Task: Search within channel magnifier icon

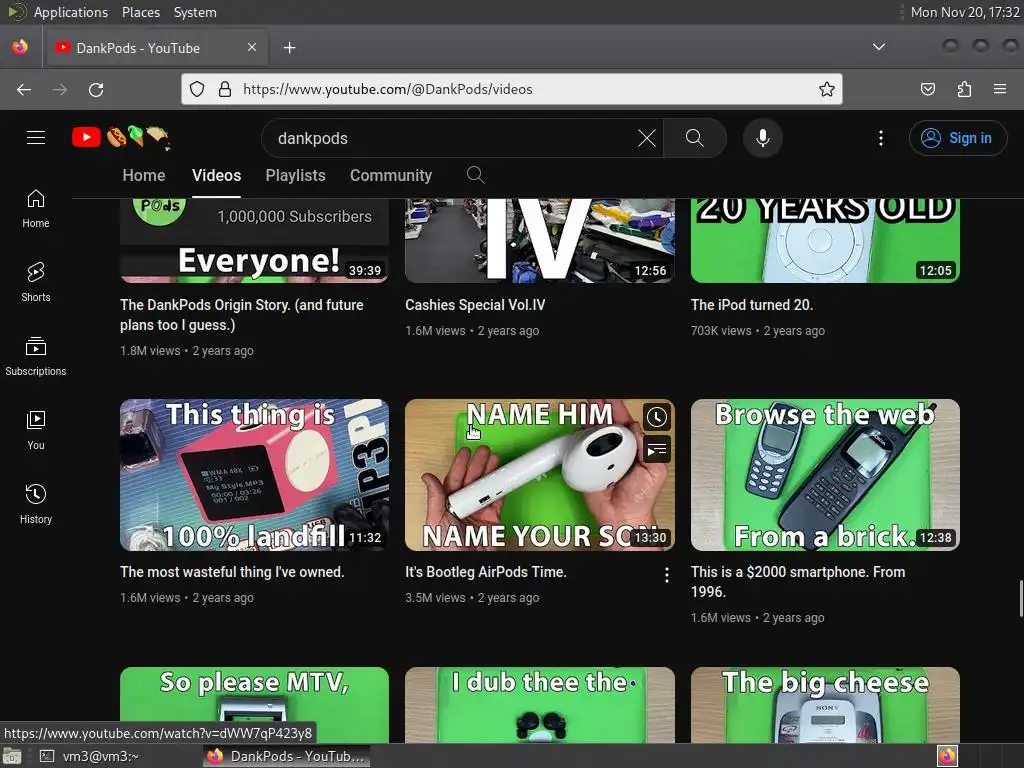Action: 475,175
